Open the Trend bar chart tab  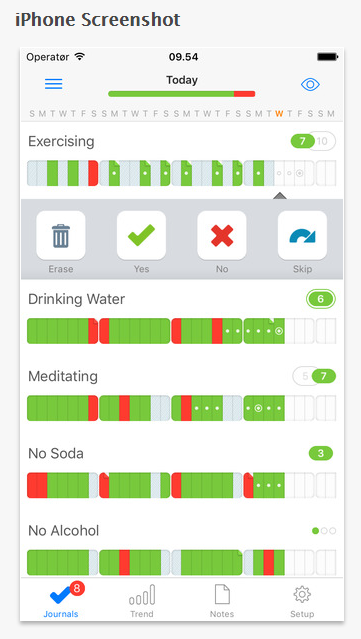142,601
